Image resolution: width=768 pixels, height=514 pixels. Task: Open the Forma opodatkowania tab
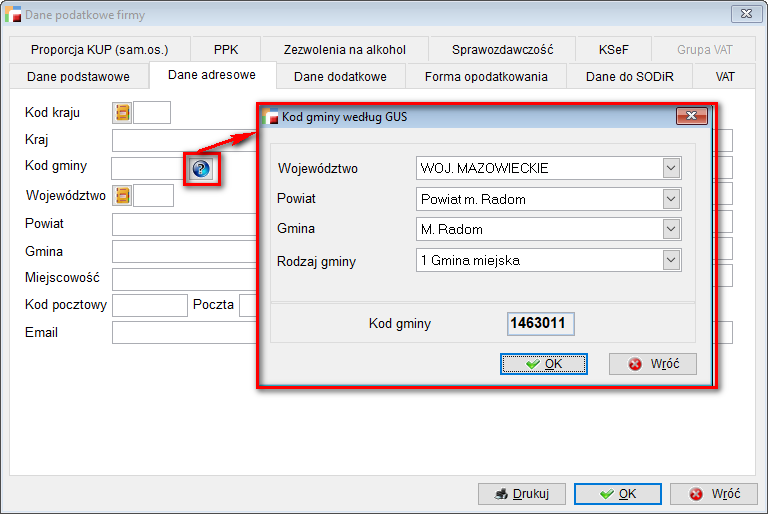pyautogui.click(x=486, y=76)
